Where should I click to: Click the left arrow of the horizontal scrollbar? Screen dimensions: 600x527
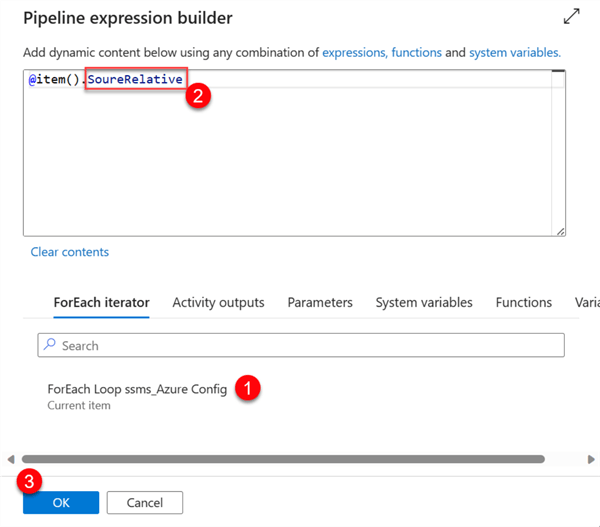pos(11,459)
